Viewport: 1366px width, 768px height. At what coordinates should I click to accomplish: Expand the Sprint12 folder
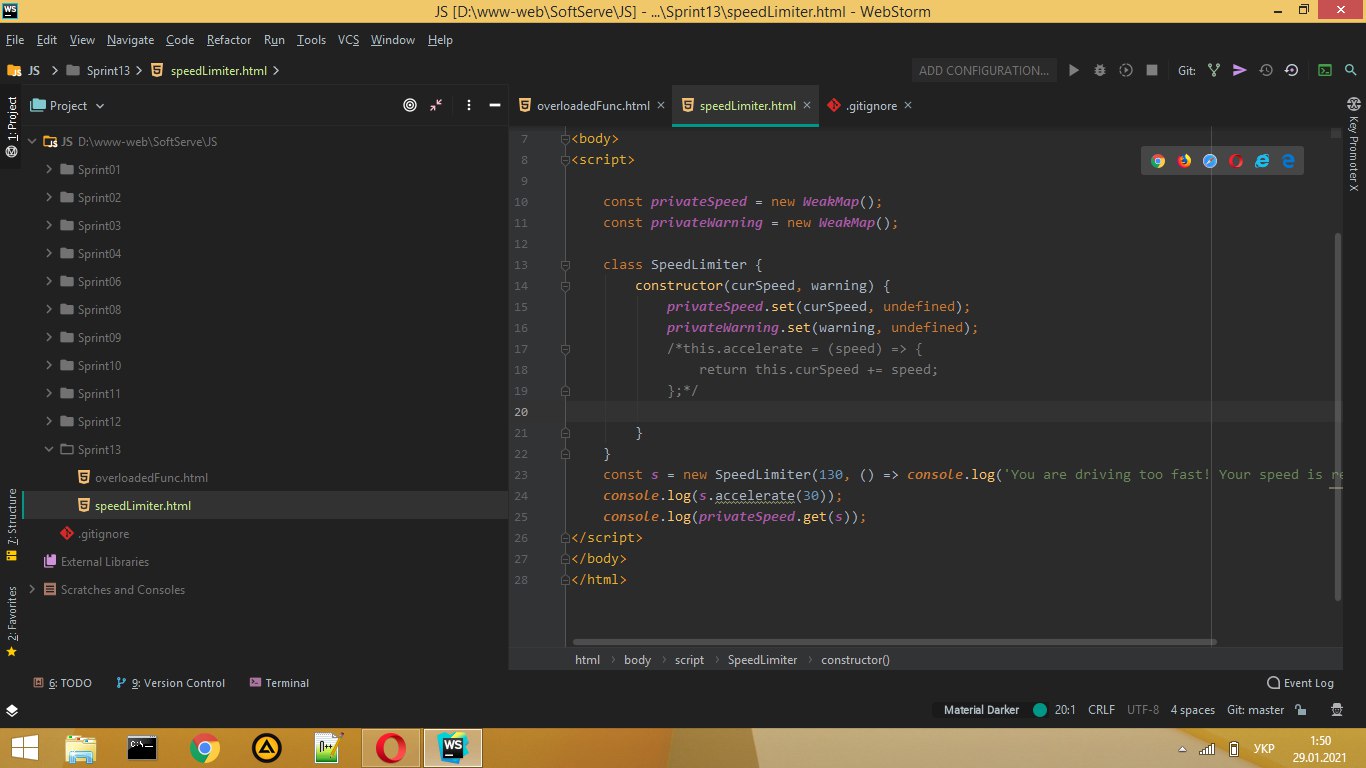pos(49,422)
